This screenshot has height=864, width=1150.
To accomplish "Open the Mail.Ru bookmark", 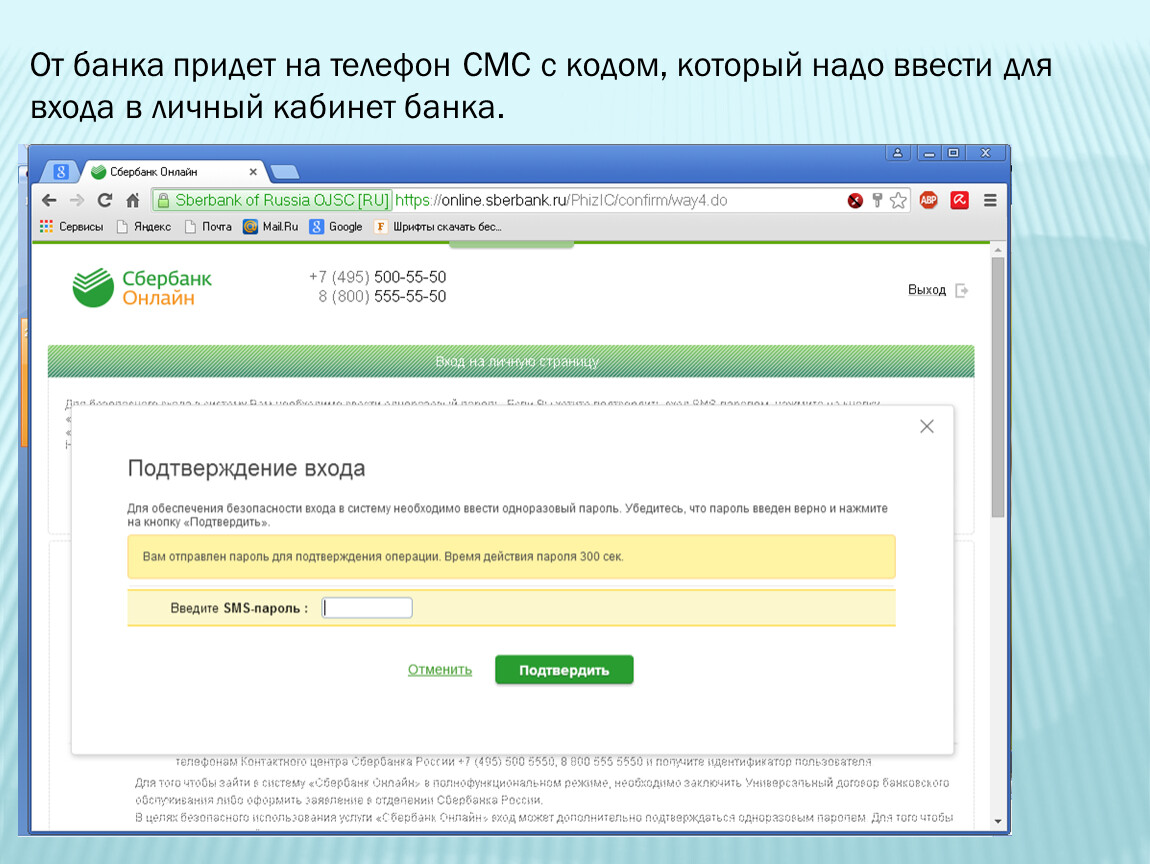I will tap(271, 227).
